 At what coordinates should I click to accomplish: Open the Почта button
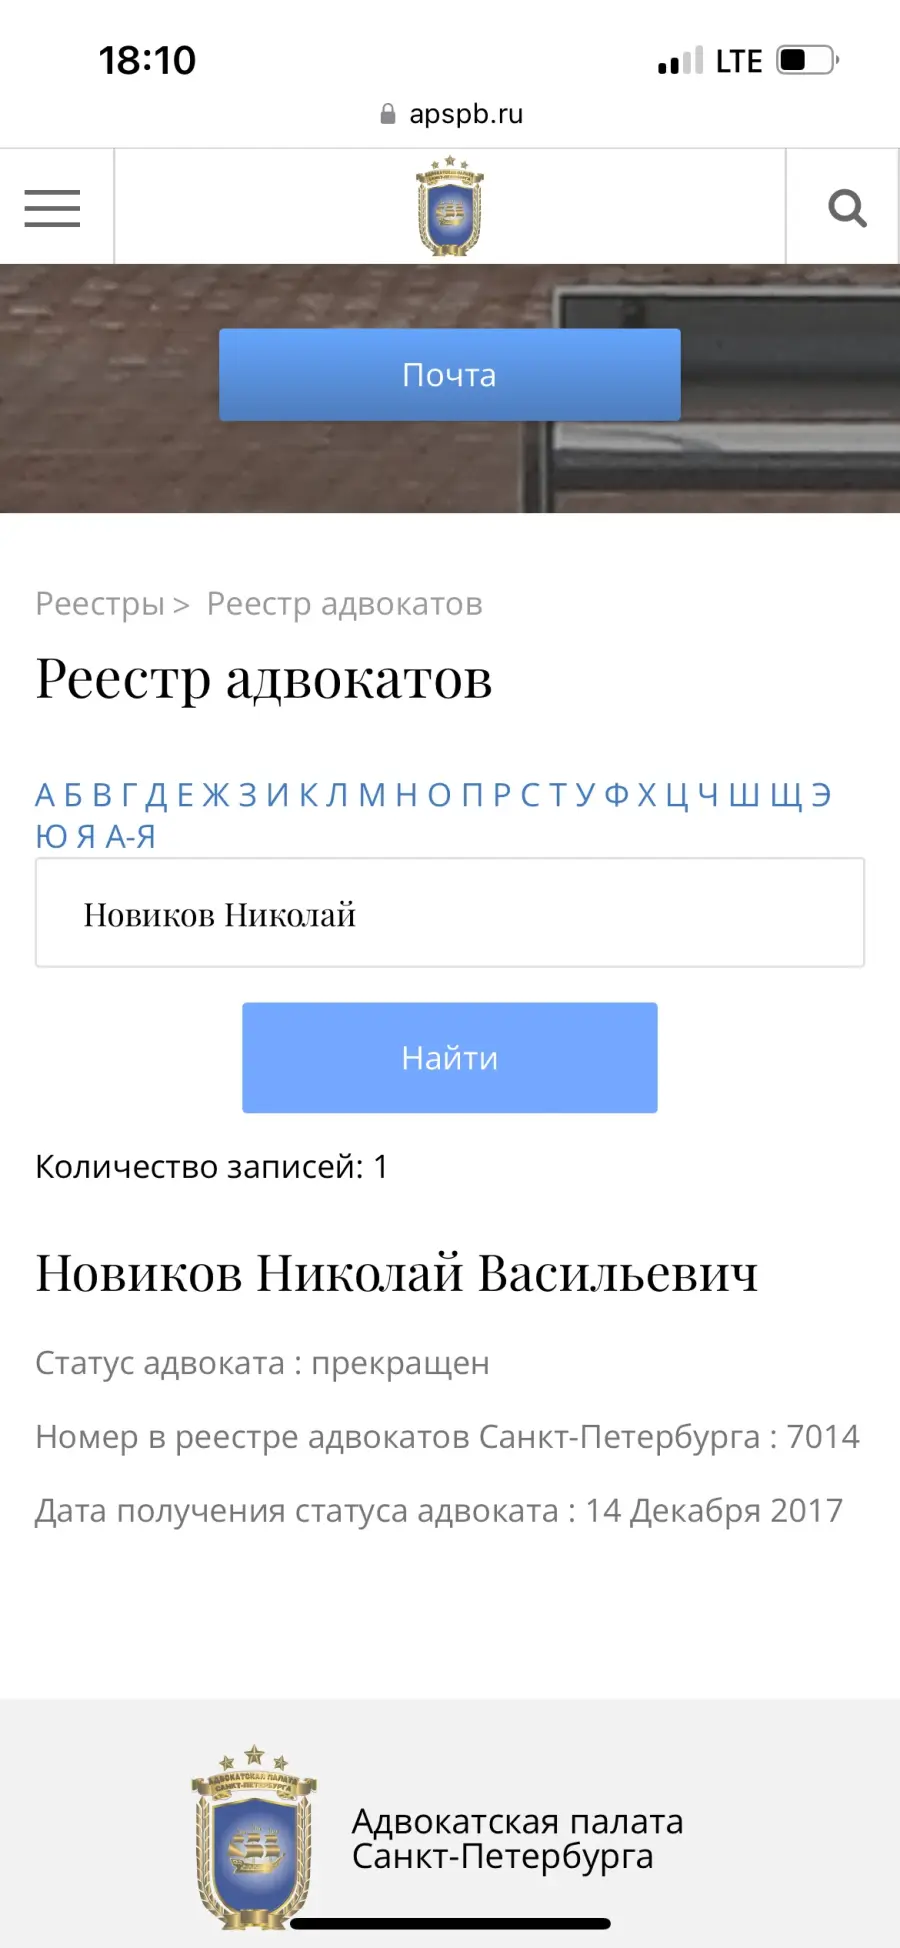click(450, 375)
